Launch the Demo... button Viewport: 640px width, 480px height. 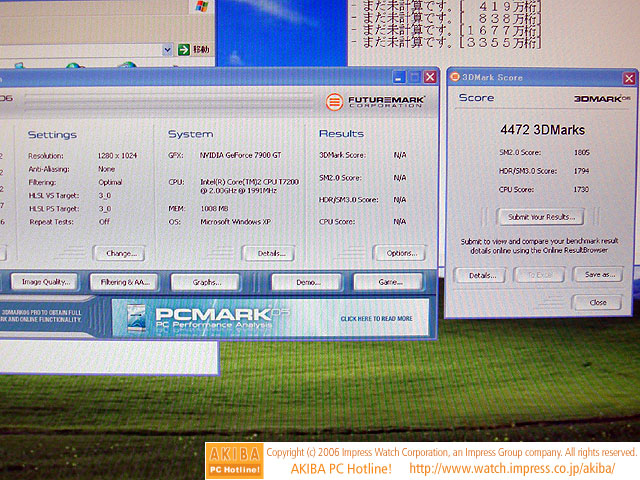[x=308, y=282]
